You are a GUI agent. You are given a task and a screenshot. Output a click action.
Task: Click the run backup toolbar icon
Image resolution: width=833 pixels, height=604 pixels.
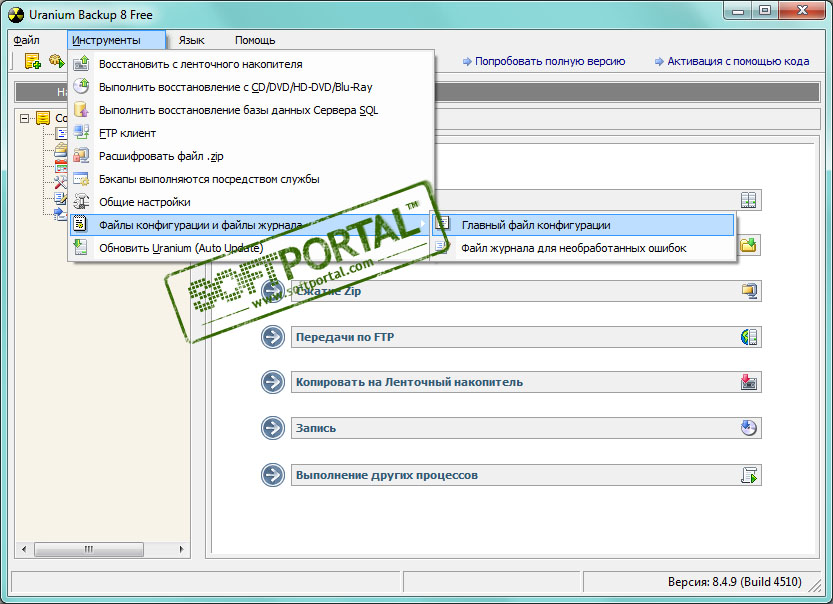[57, 62]
